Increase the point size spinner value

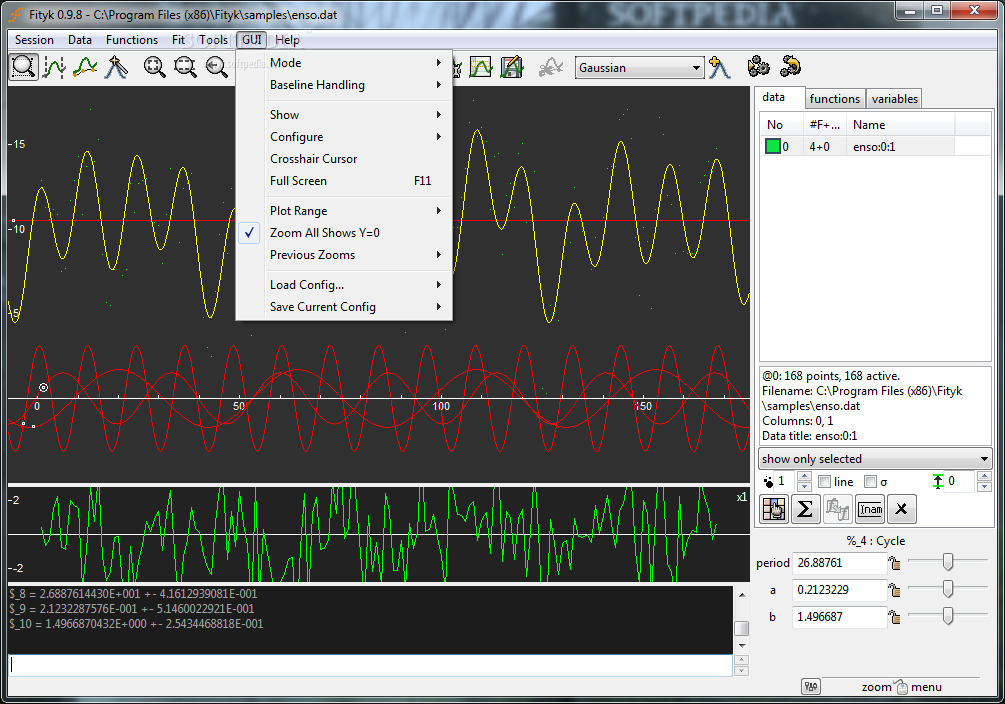(804, 476)
